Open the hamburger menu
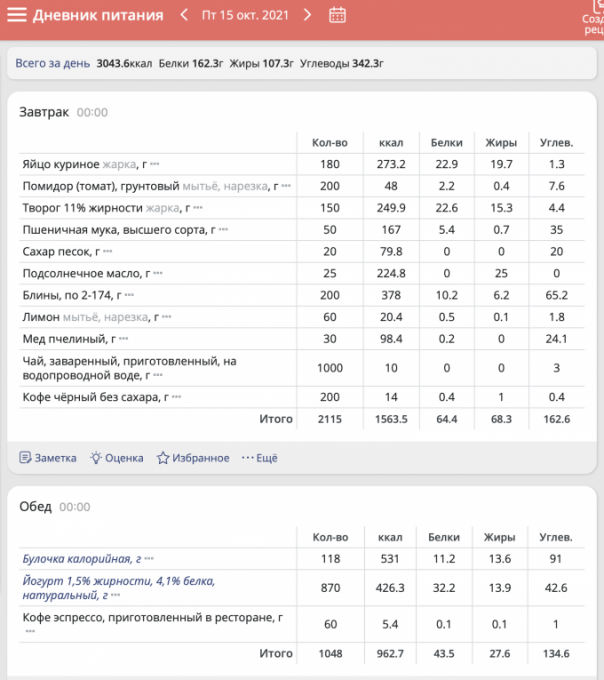Viewport: 604px width, 680px height. point(16,15)
